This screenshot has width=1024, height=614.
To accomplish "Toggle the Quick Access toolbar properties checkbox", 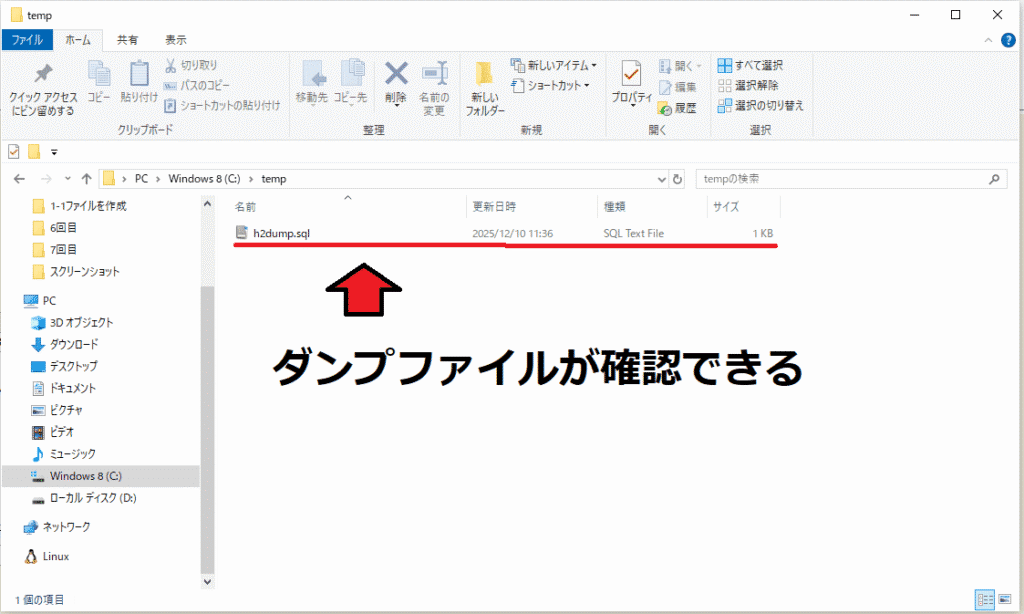I will tap(14, 152).
